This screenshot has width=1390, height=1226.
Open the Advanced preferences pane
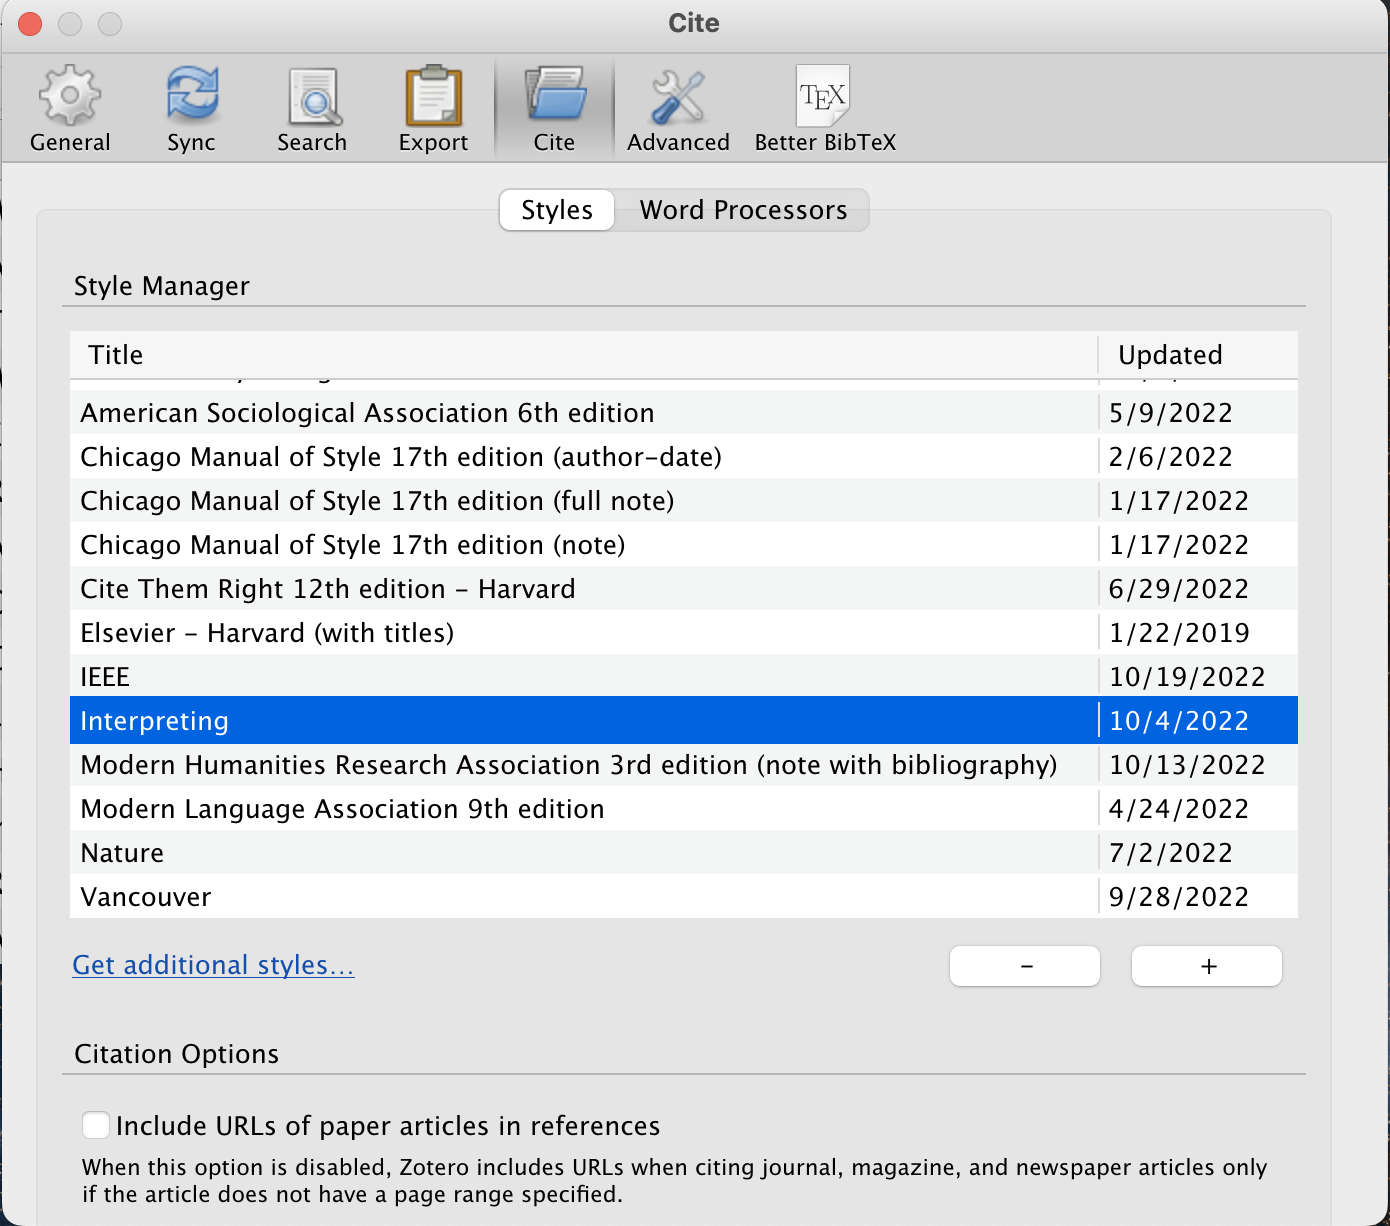click(678, 109)
